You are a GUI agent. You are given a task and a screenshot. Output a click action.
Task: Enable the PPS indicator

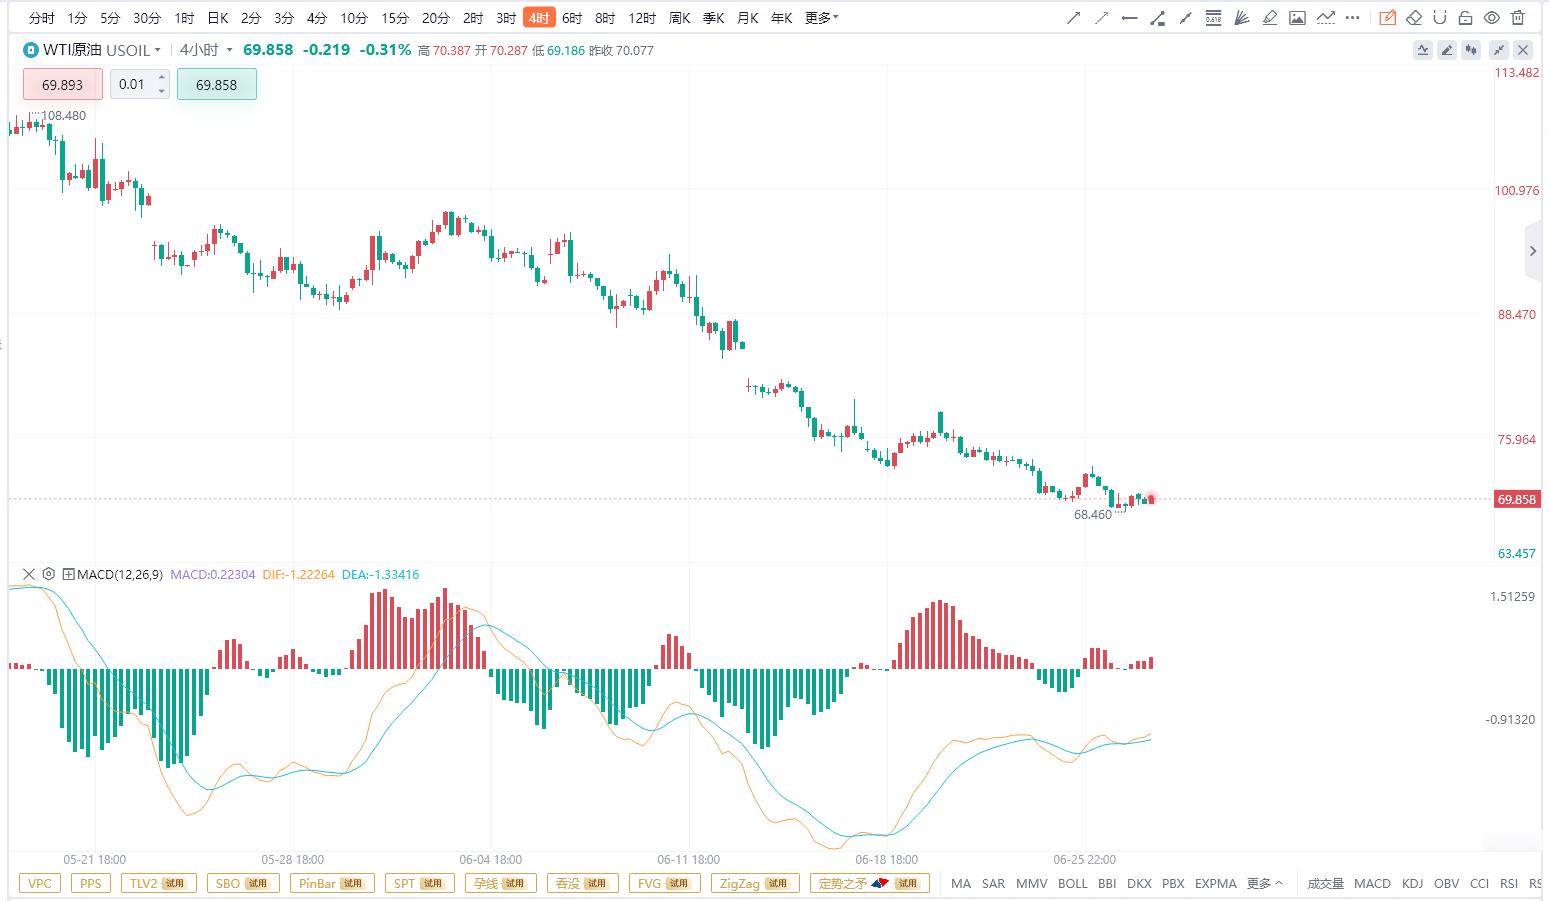91,883
